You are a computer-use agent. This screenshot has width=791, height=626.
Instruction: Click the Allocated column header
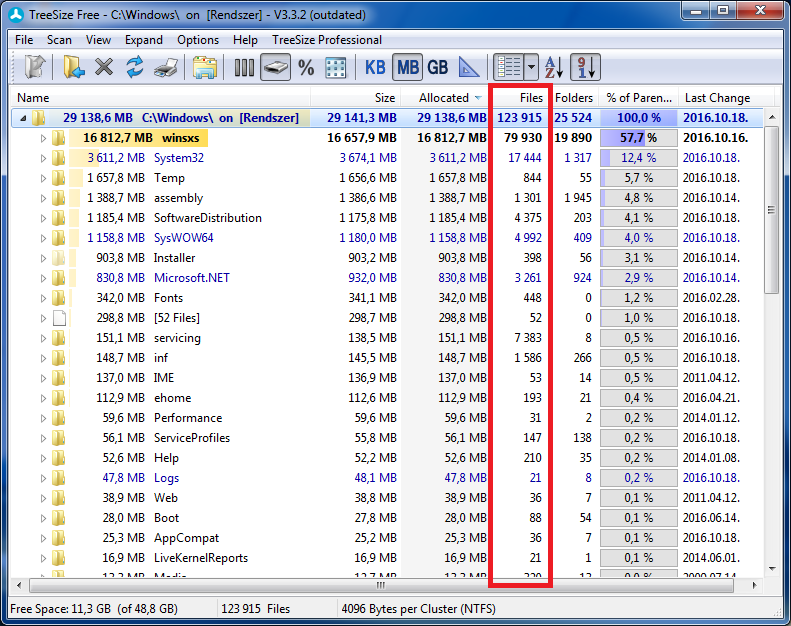[446, 98]
